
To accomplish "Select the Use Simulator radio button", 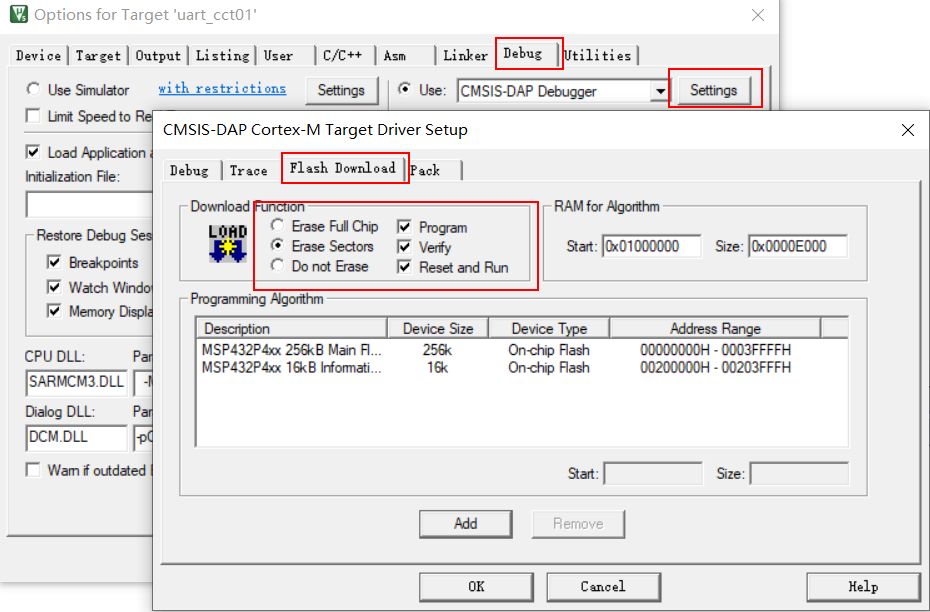I will (33, 89).
